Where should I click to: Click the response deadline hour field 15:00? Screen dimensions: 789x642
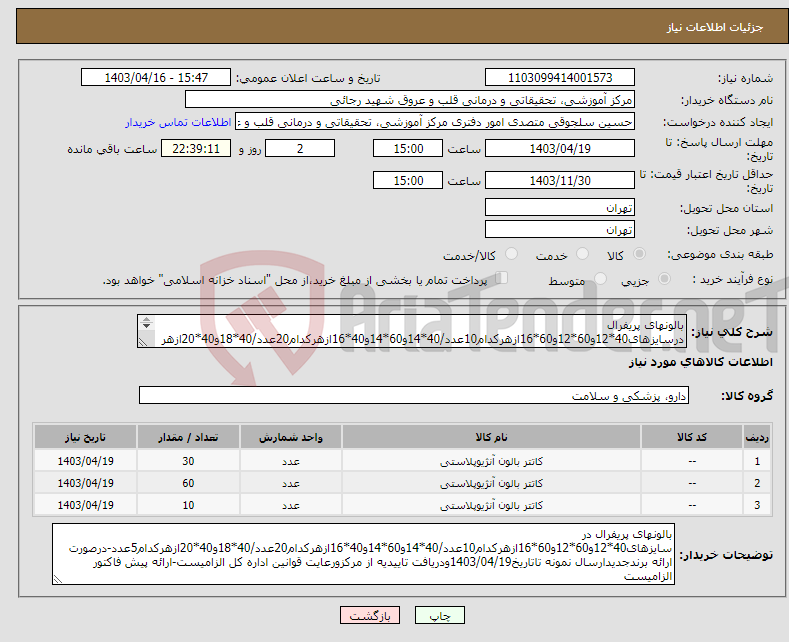[408, 148]
